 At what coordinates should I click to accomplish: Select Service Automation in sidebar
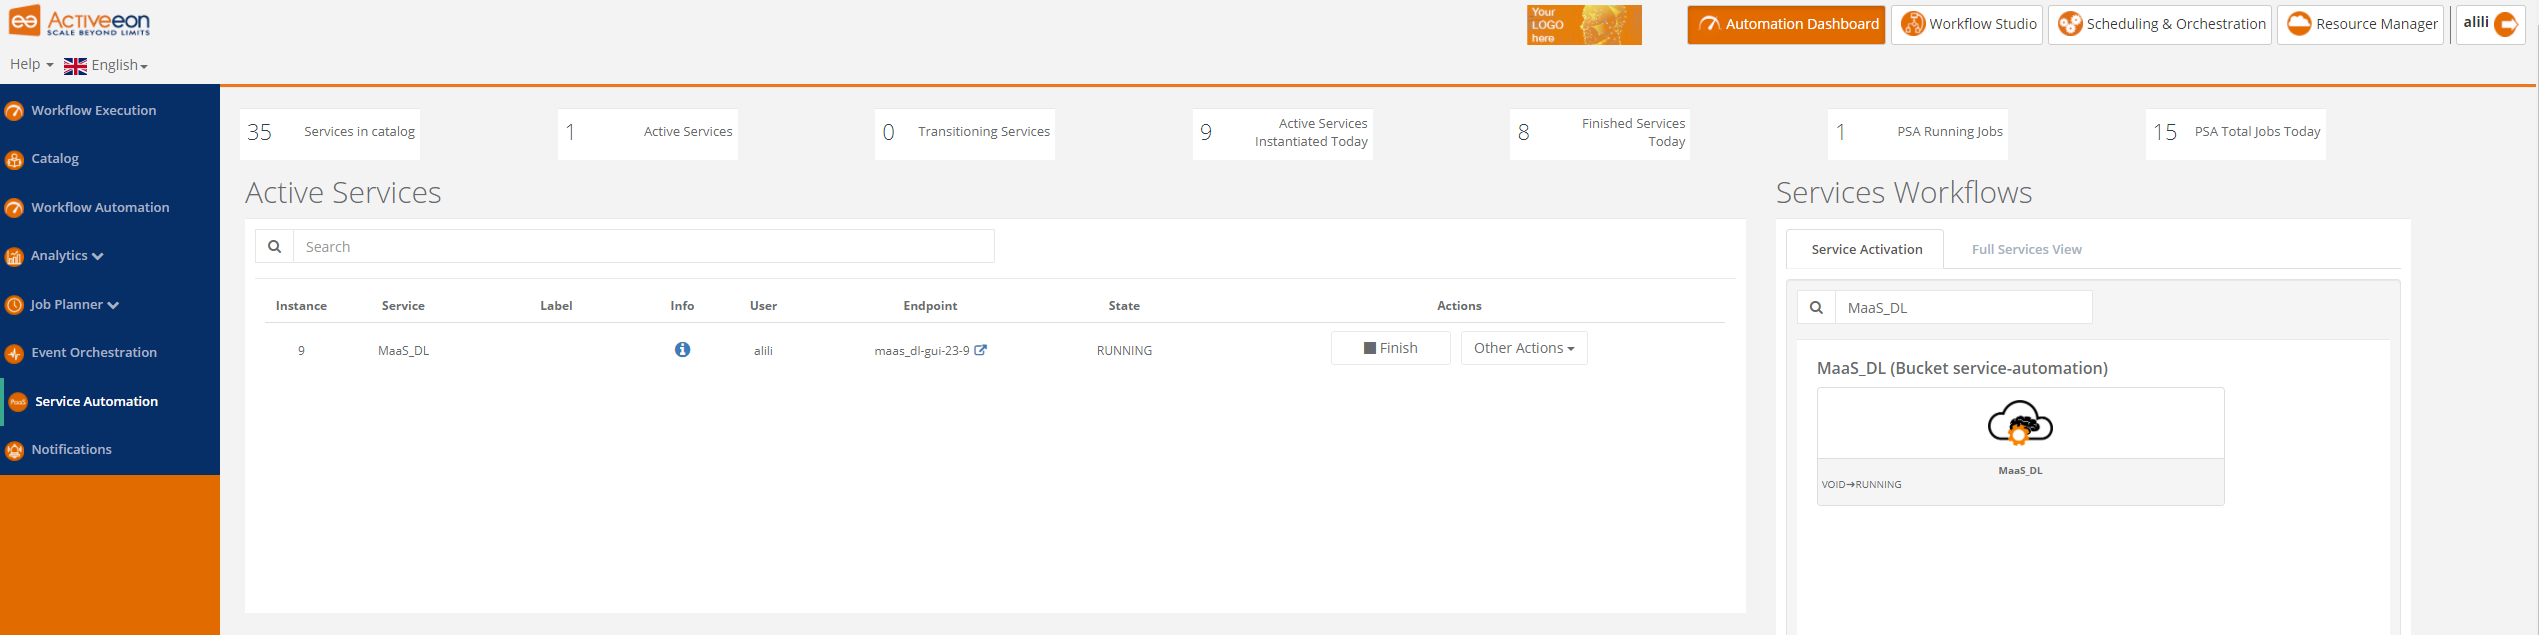97,401
